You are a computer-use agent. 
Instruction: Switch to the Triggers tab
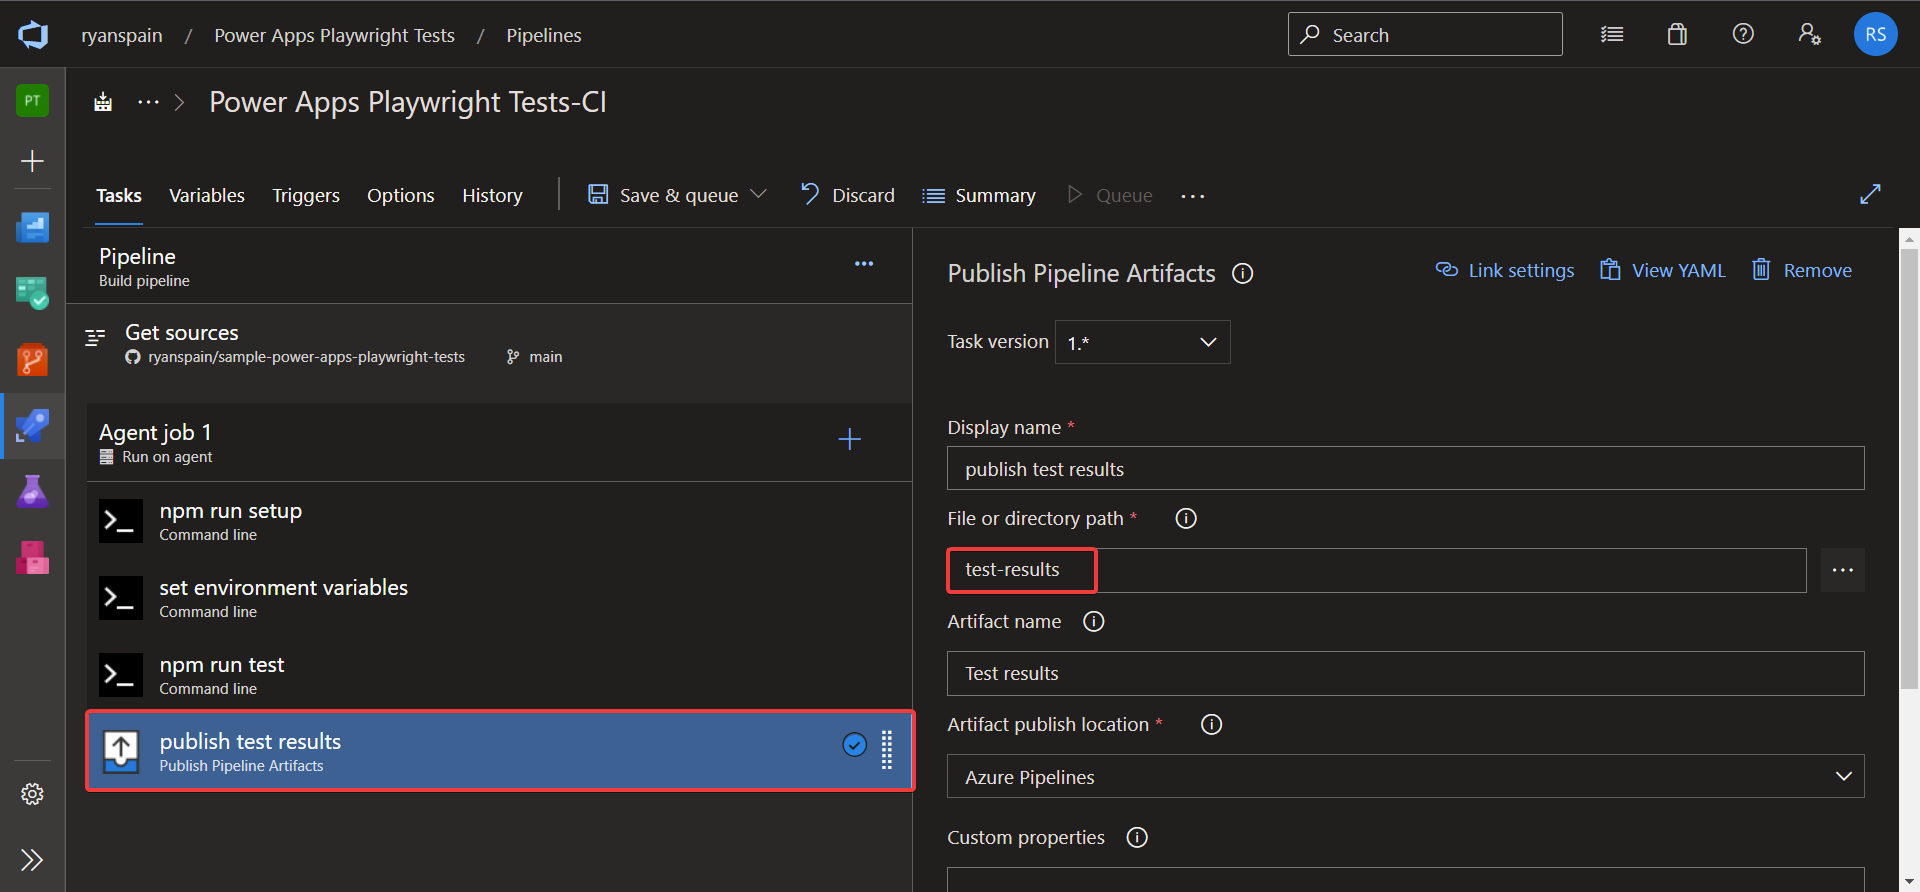(x=306, y=195)
